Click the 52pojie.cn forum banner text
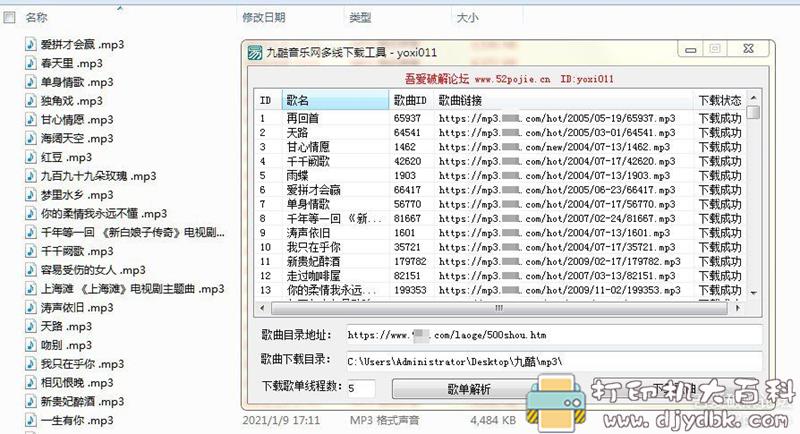800x434 pixels. pyautogui.click(x=509, y=79)
